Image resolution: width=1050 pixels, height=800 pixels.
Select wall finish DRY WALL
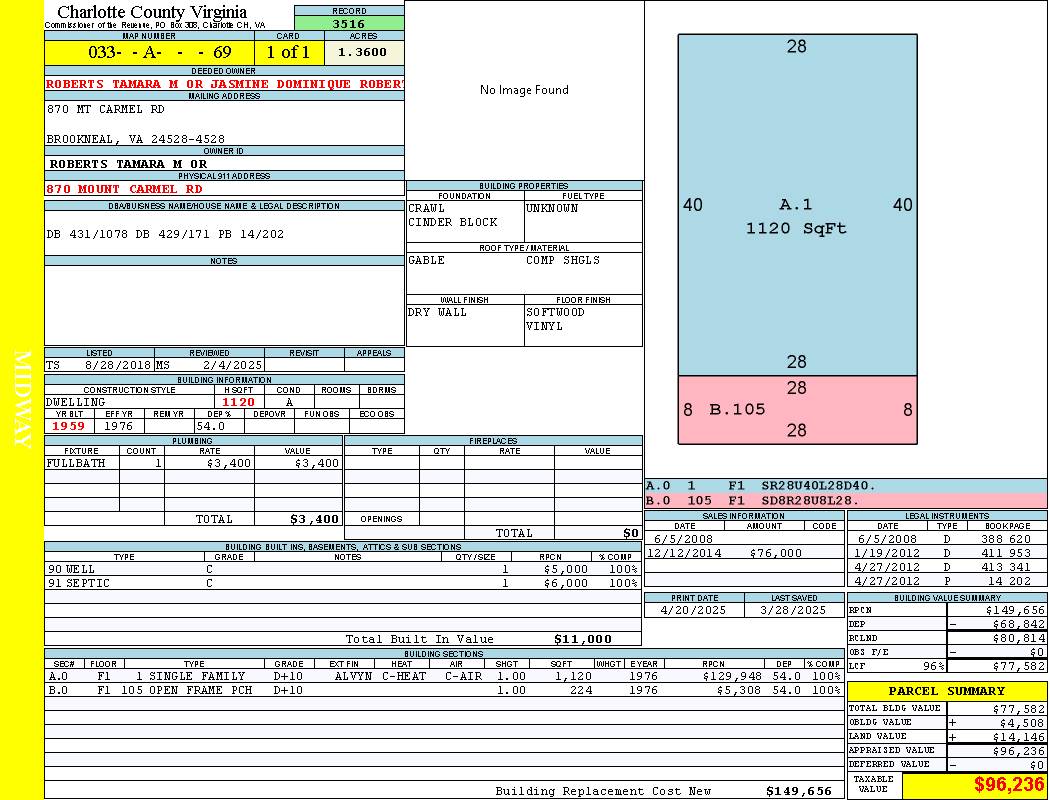437,313
